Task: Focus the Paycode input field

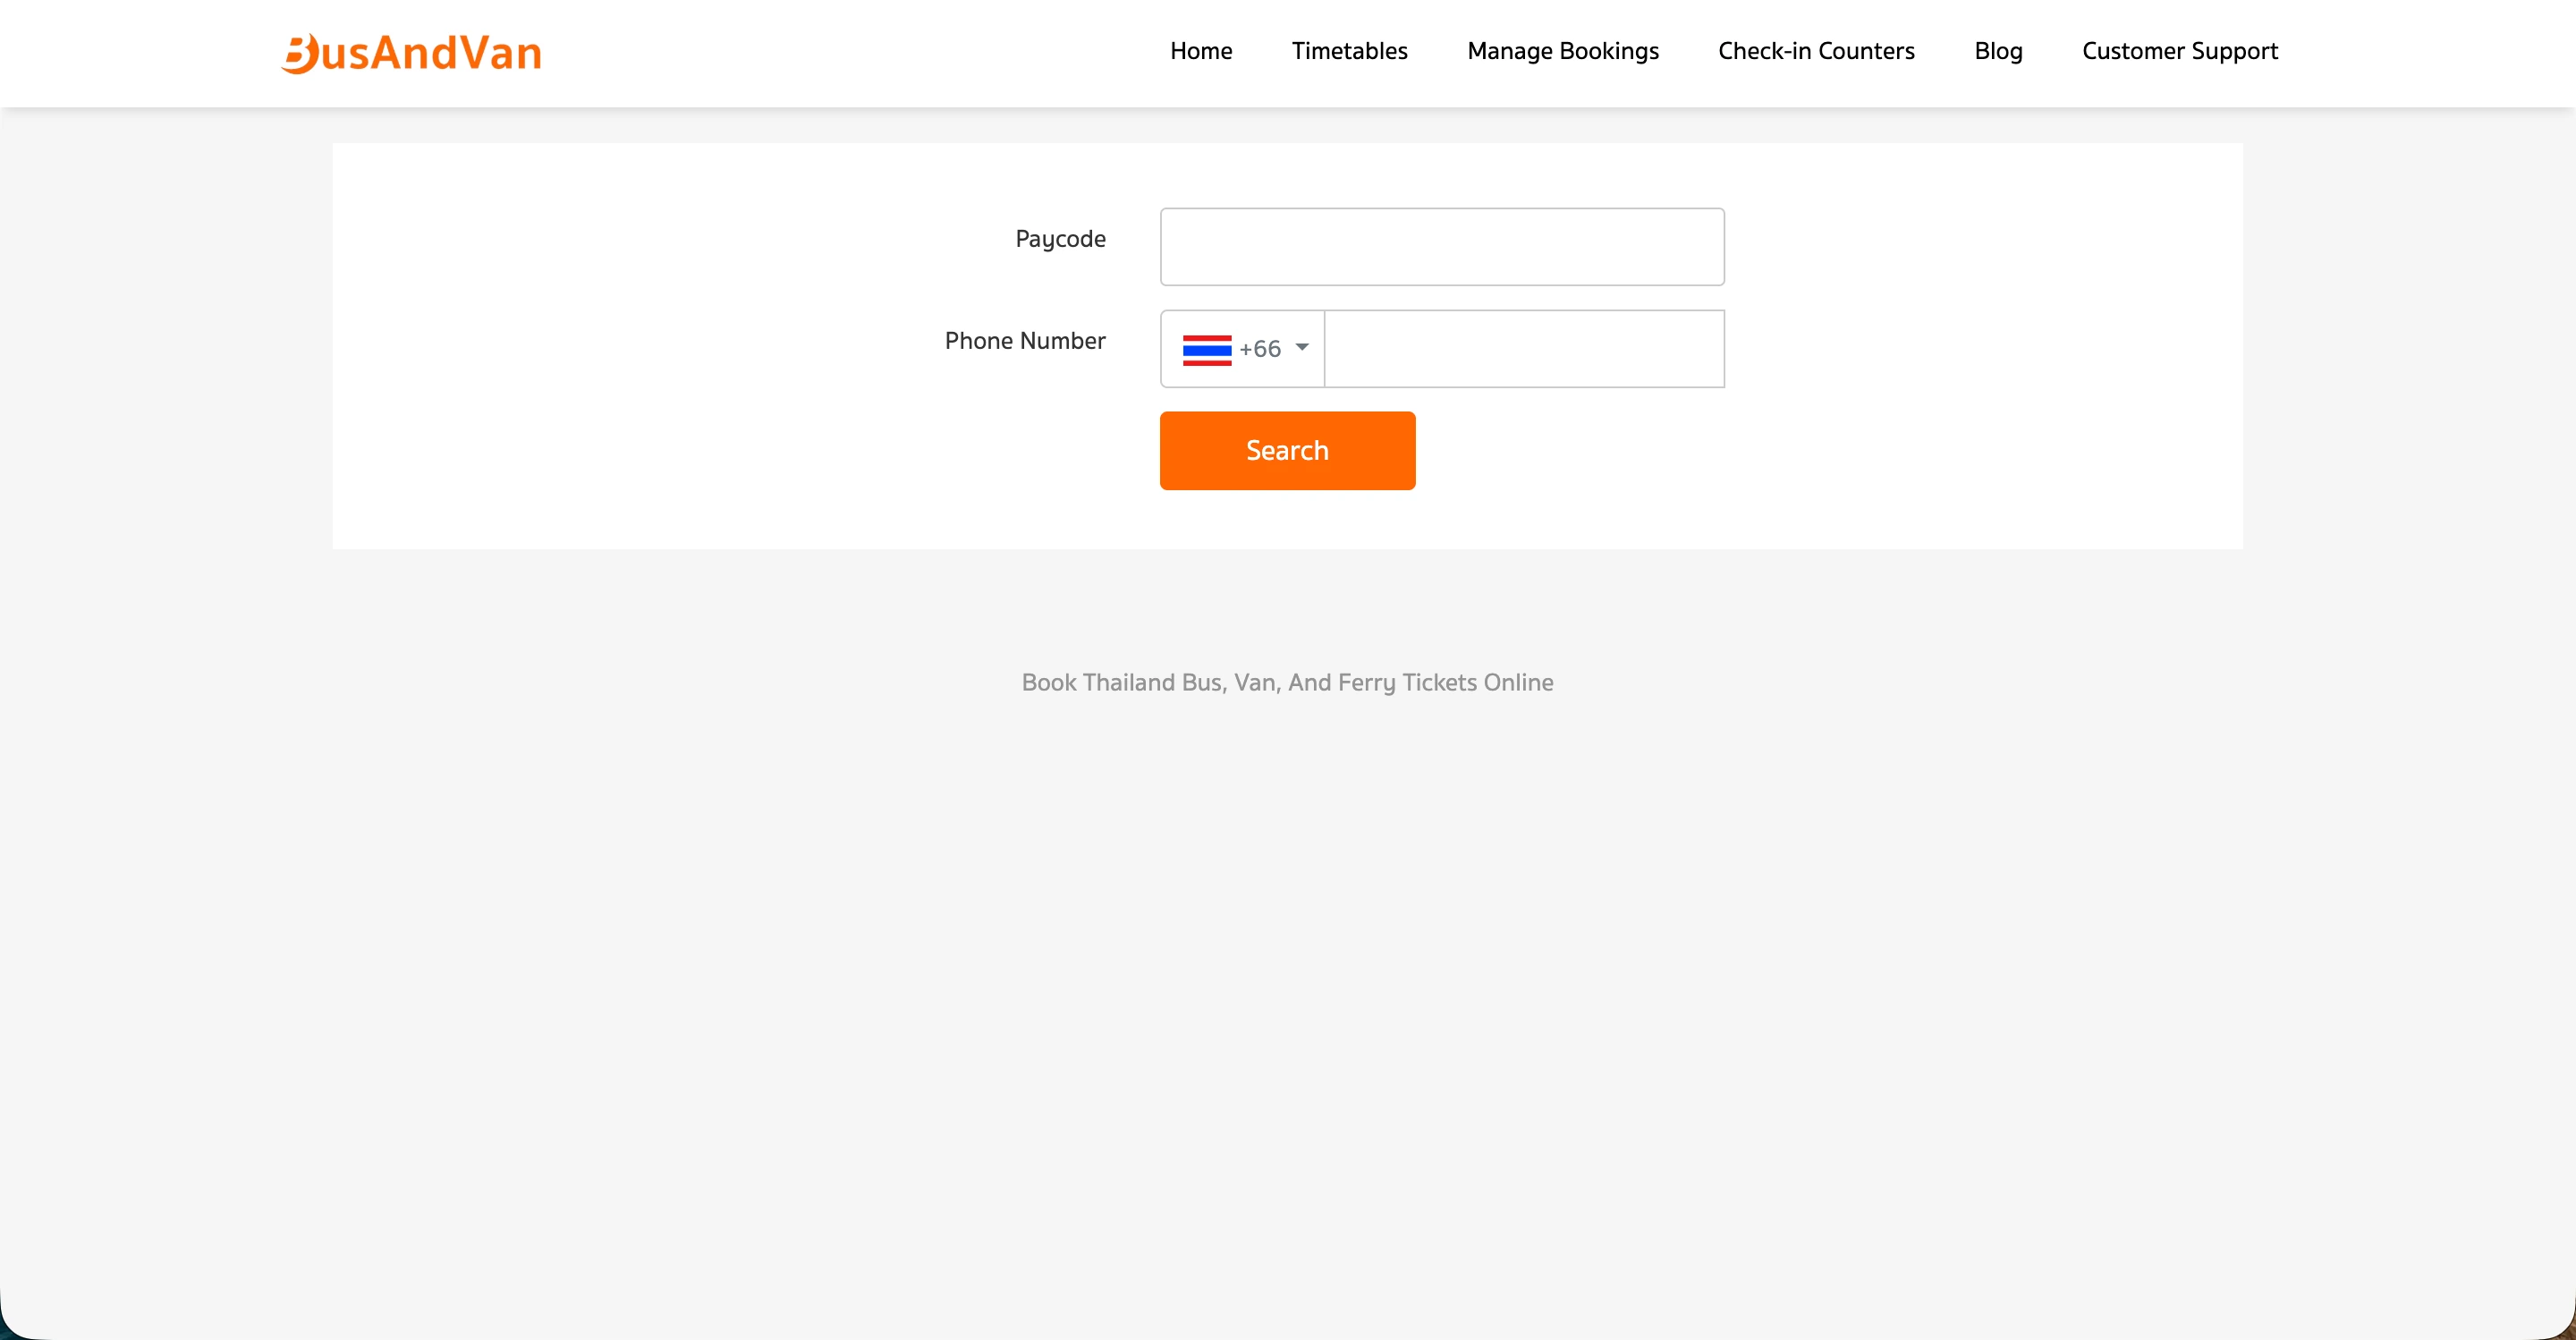Action: [x=1442, y=247]
